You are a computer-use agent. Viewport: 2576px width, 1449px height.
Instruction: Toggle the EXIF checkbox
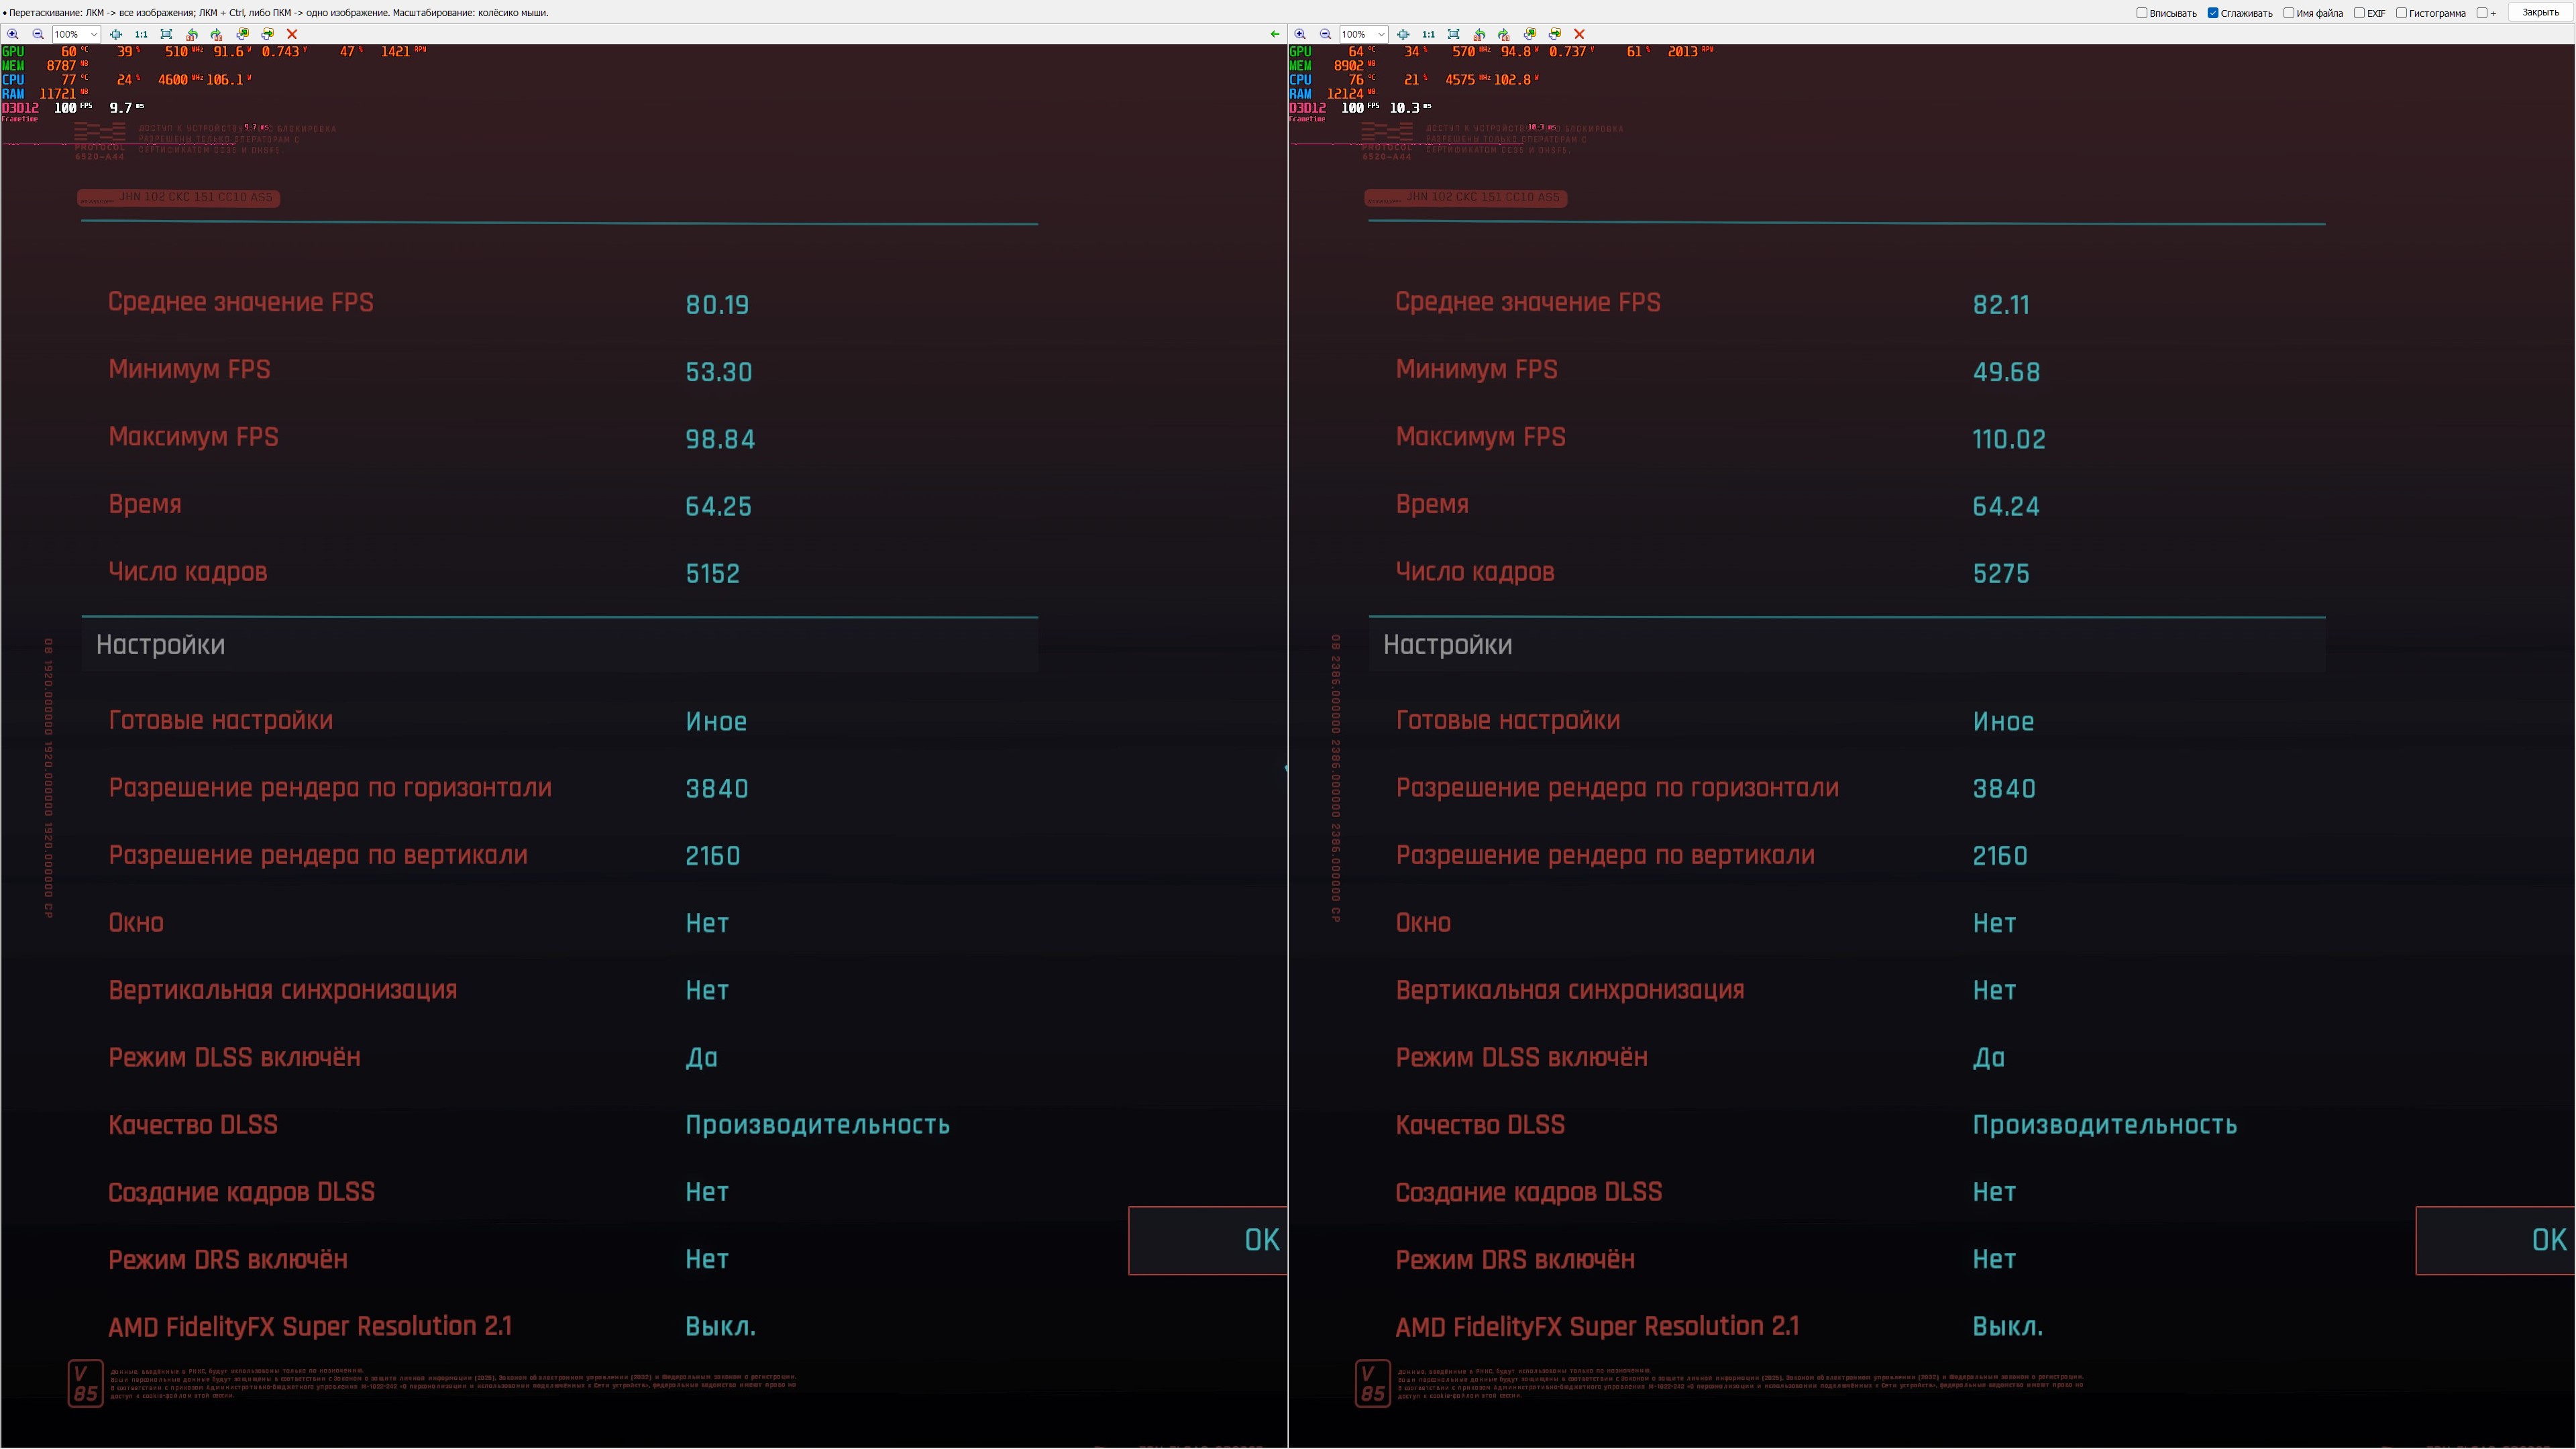[2359, 13]
